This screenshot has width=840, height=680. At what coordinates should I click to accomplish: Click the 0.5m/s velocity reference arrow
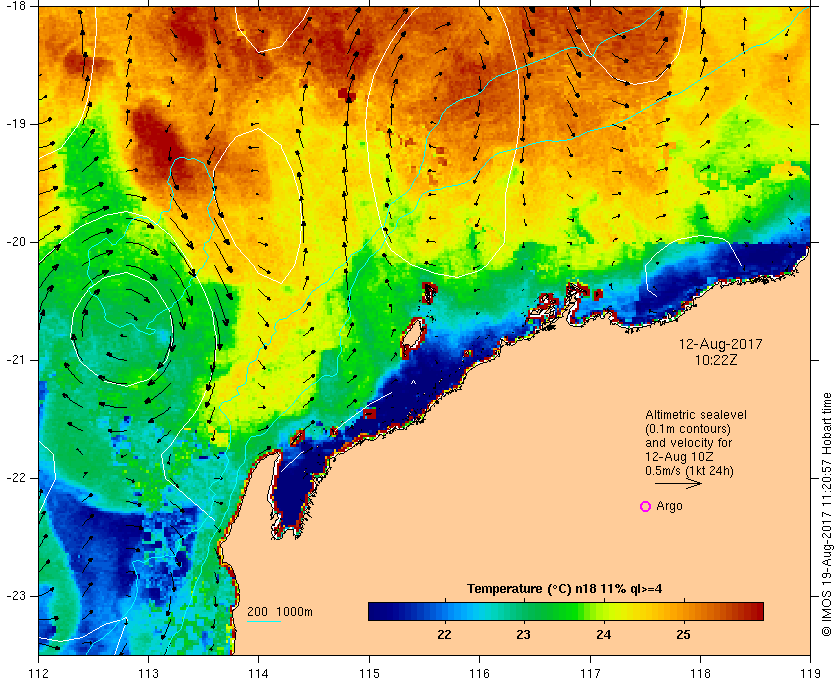(x=678, y=483)
